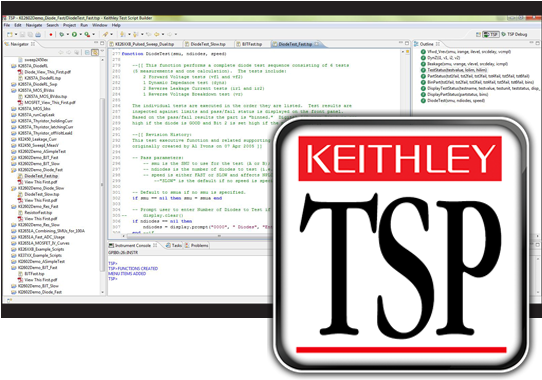Viewport: 542px width, 380px height.
Task: Select the Problems tab
Action: tap(197, 245)
